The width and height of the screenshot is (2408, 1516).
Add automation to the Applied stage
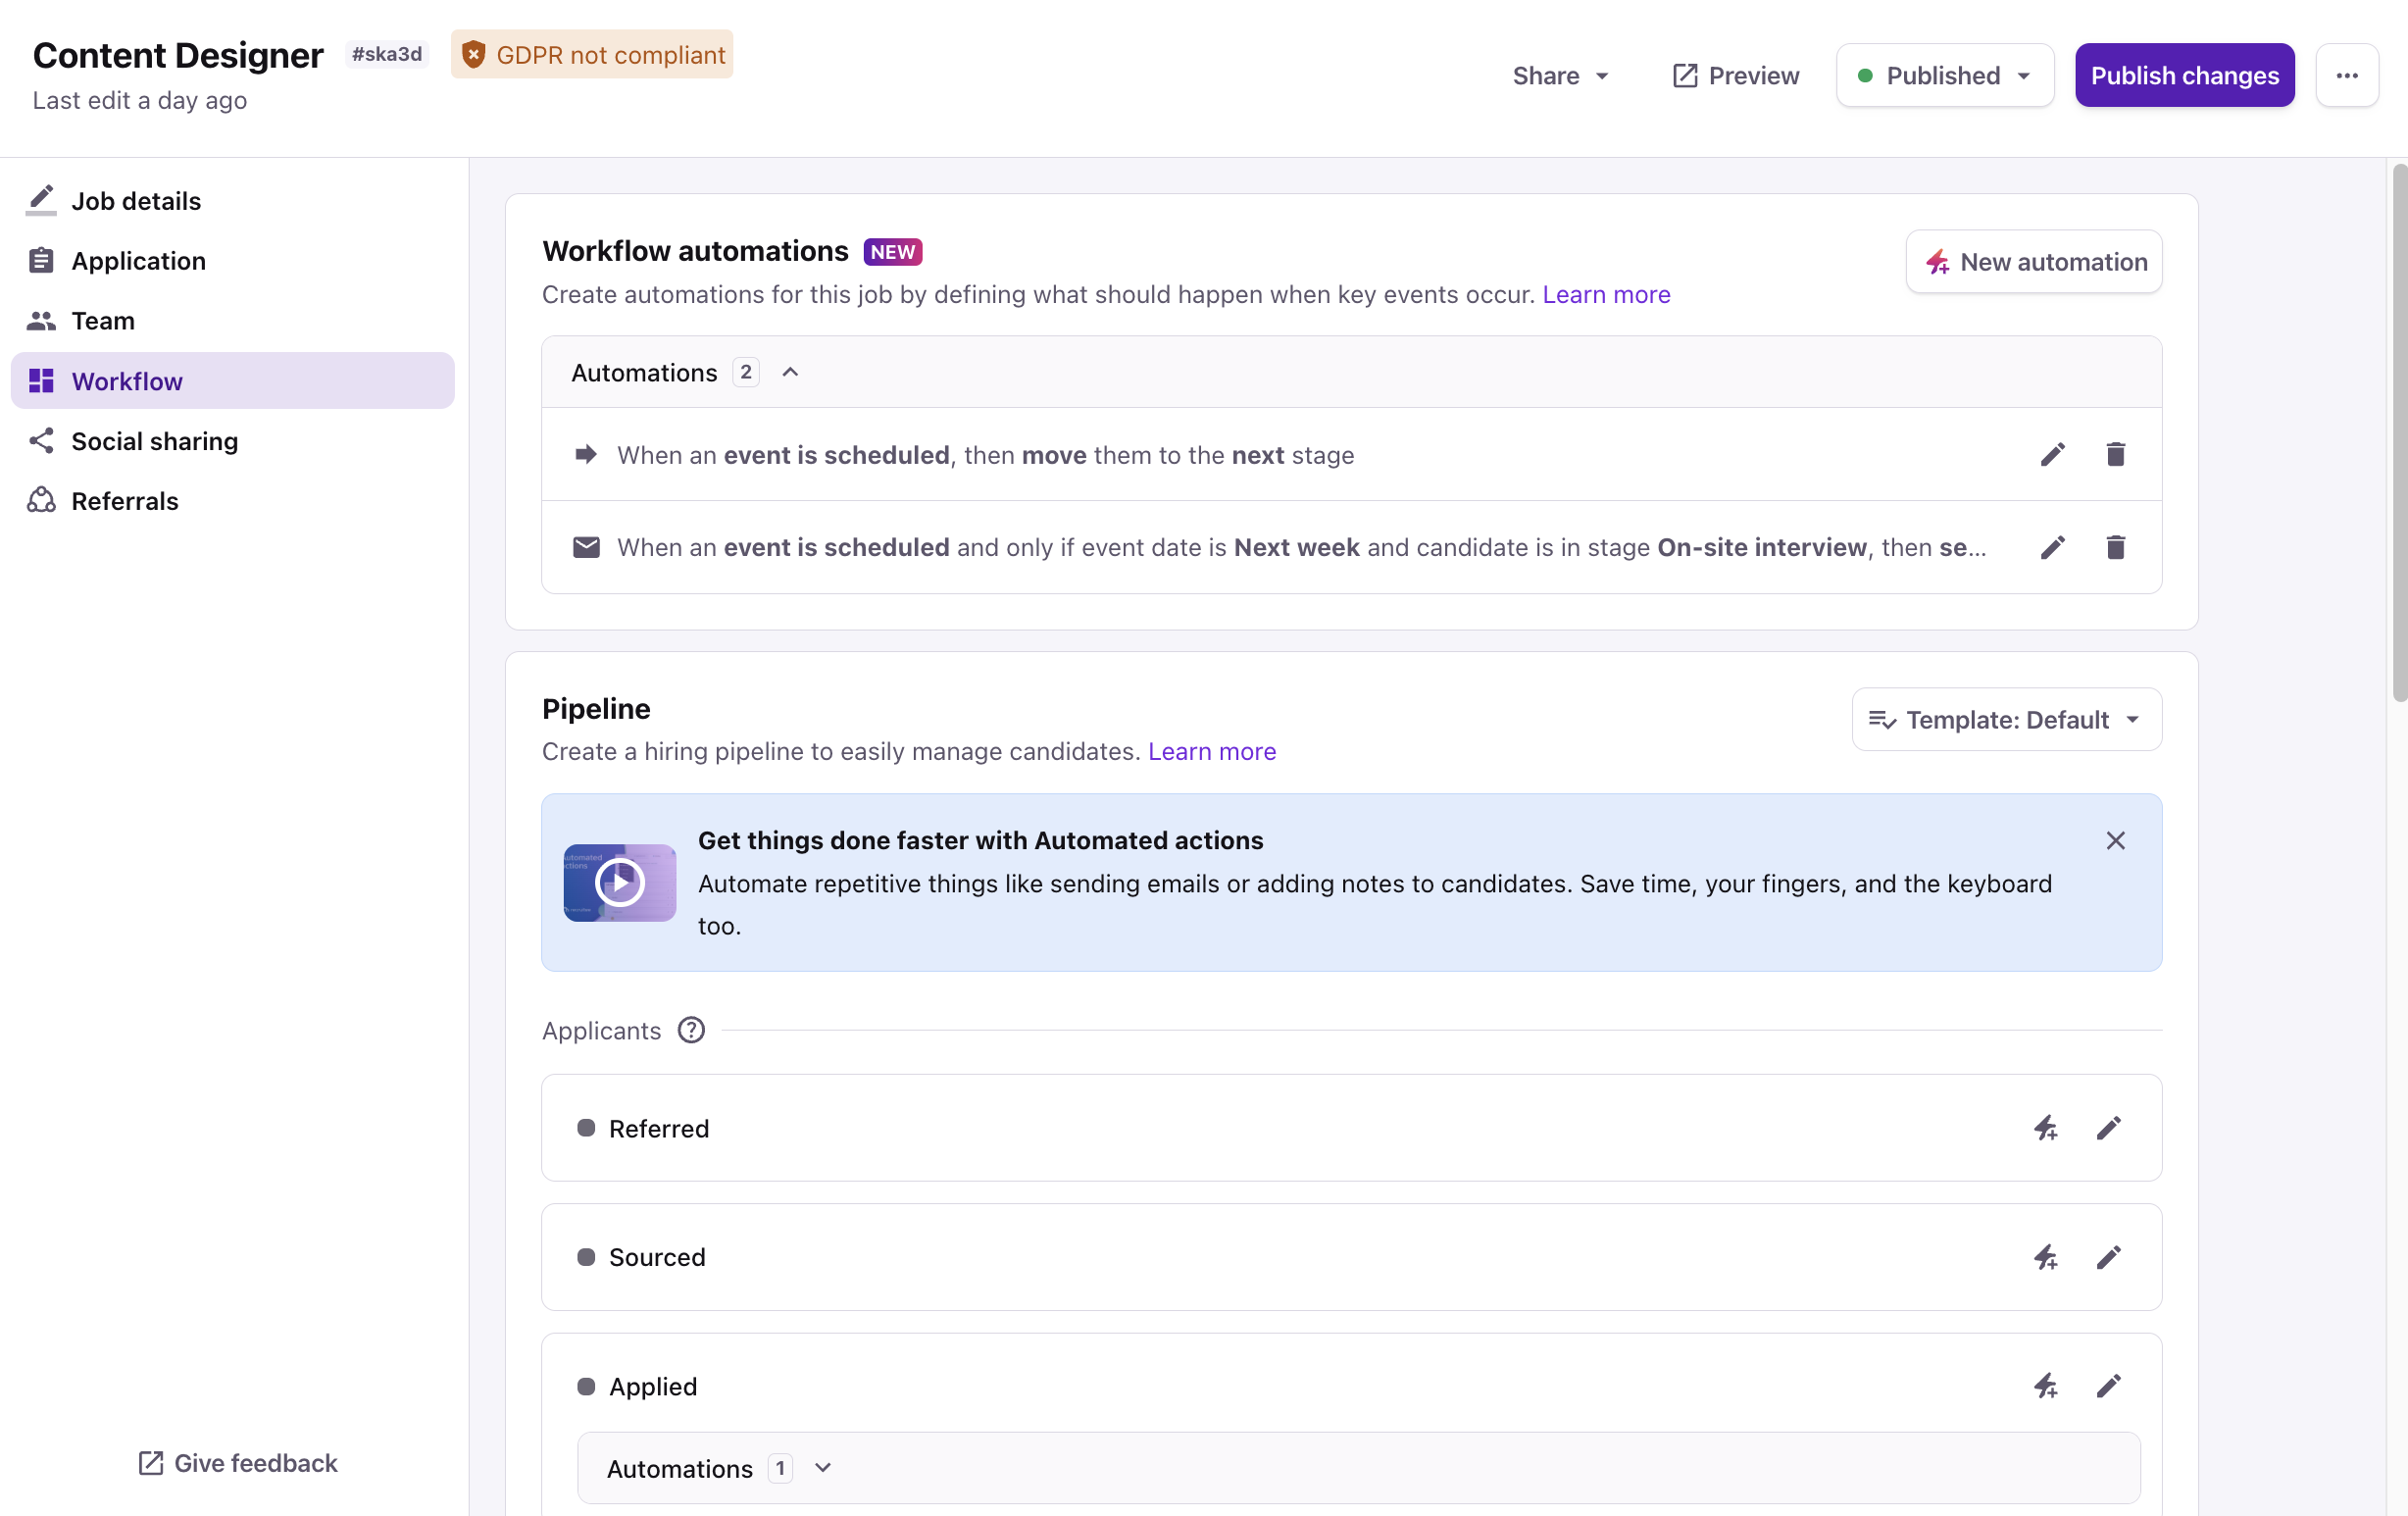(2045, 1386)
